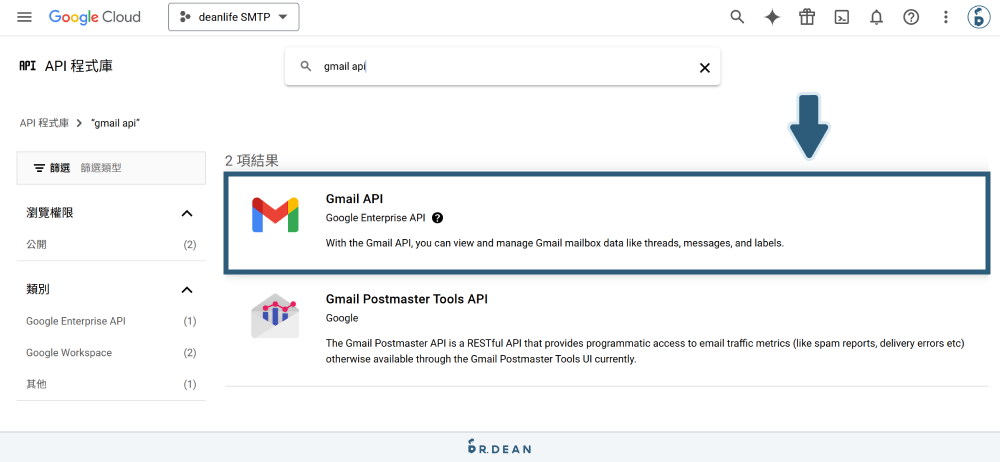
Task: Open the notifications bell
Action: tap(876, 18)
